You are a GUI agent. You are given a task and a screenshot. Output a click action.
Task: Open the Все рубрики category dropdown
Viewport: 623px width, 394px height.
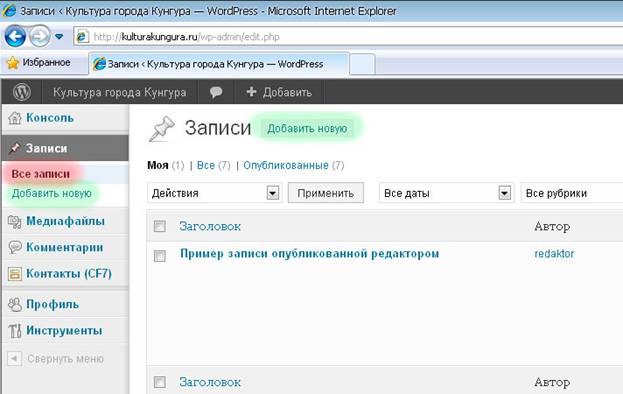click(x=571, y=193)
